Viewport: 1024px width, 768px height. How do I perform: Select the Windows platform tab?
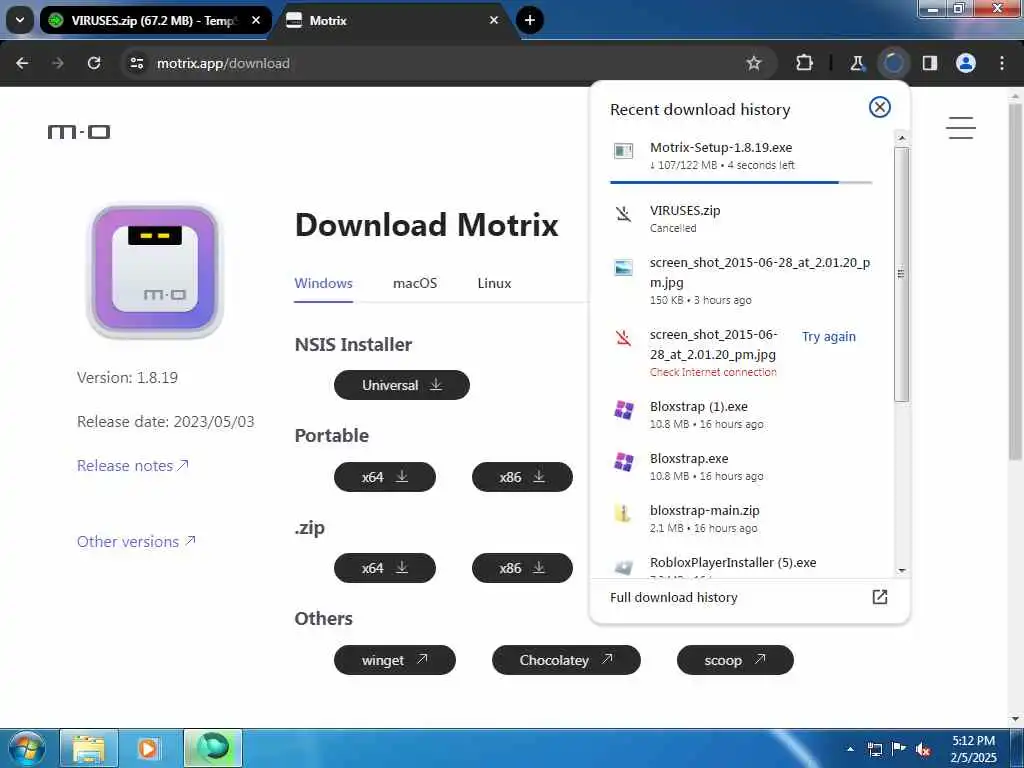coord(323,283)
